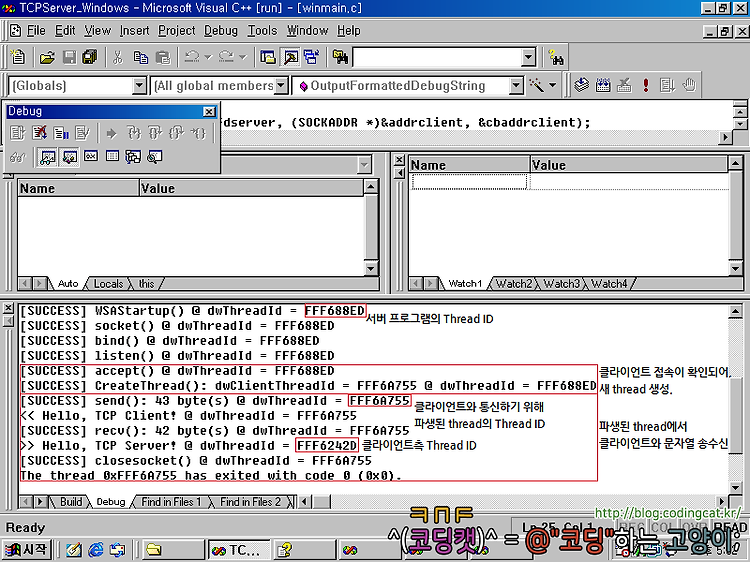Toggle the Output window button

(290, 58)
